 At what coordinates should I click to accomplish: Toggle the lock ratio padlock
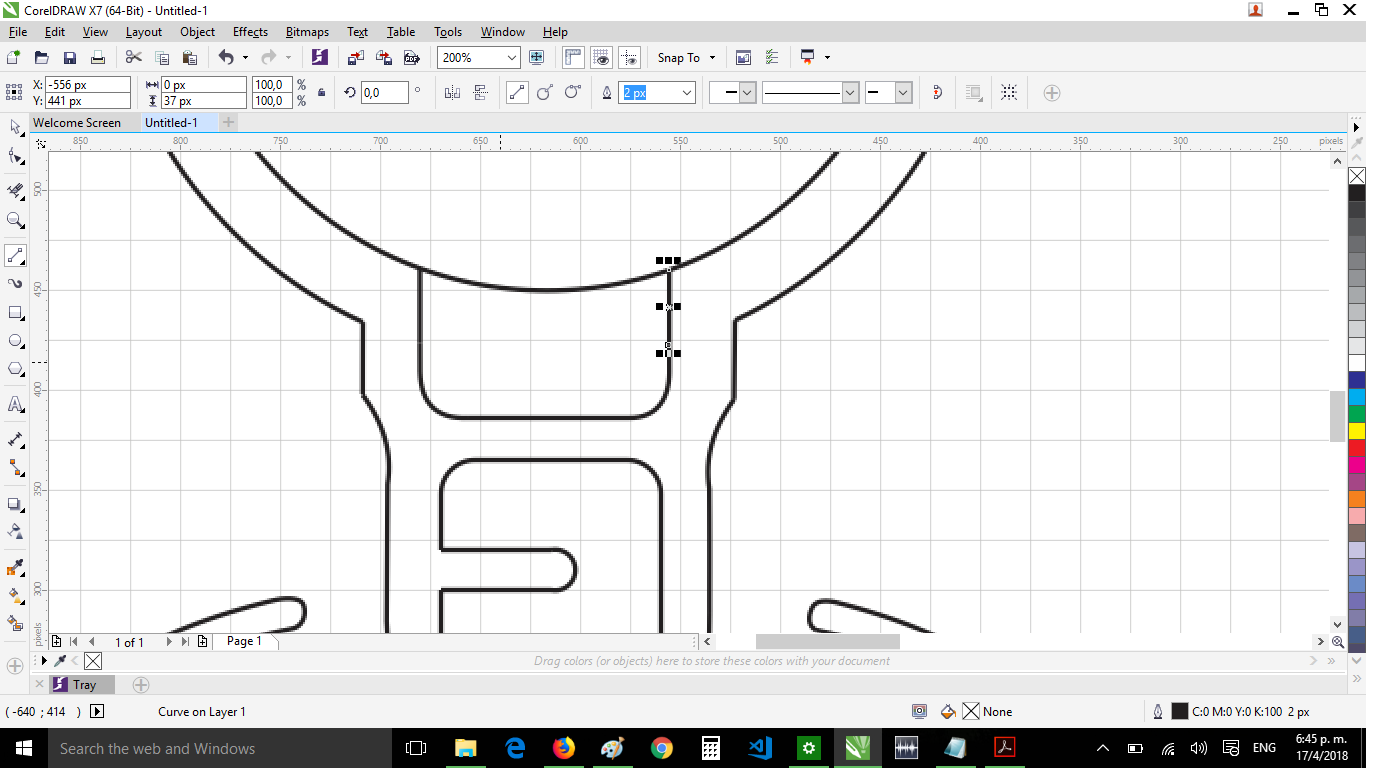[x=321, y=93]
